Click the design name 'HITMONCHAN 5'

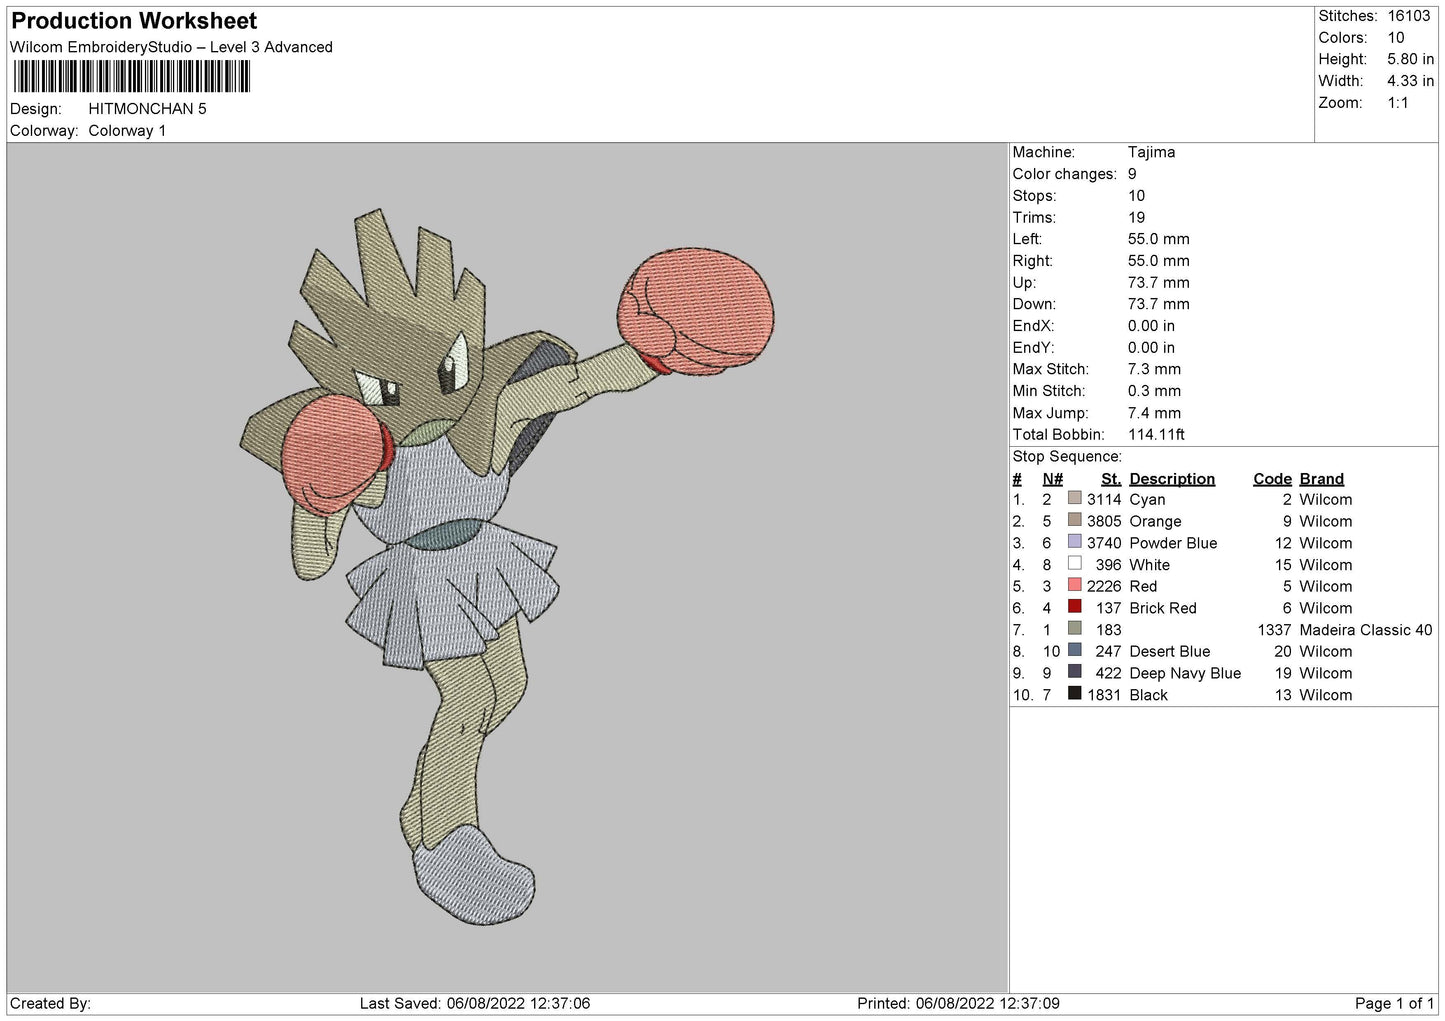[147, 109]
